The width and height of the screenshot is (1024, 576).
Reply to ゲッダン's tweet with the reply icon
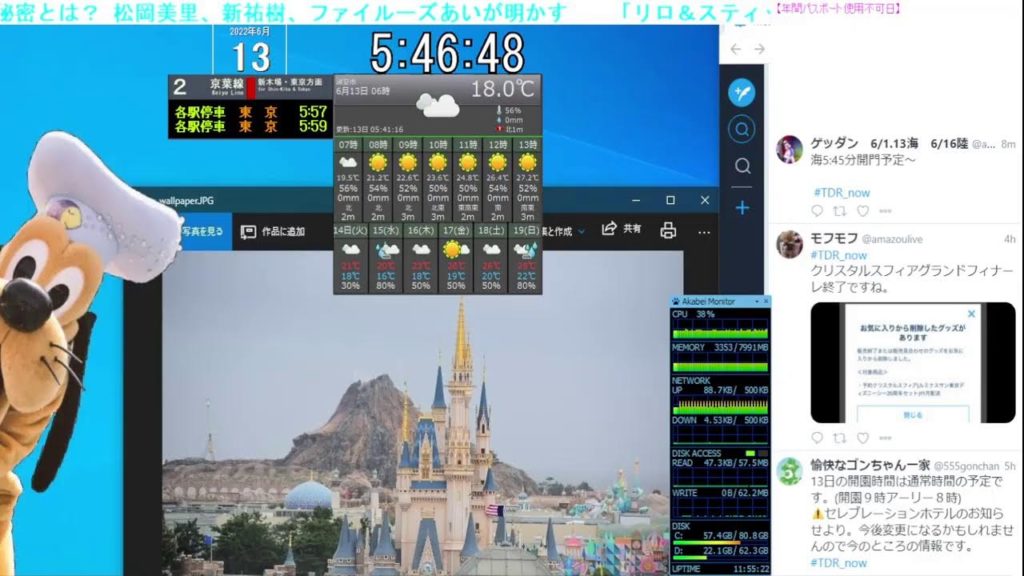pyautogui.click(x=818, y=210)
